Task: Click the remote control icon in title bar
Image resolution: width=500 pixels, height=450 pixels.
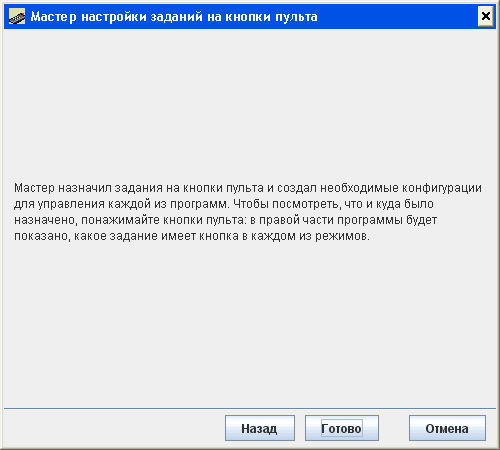Action: coord(17,16)
